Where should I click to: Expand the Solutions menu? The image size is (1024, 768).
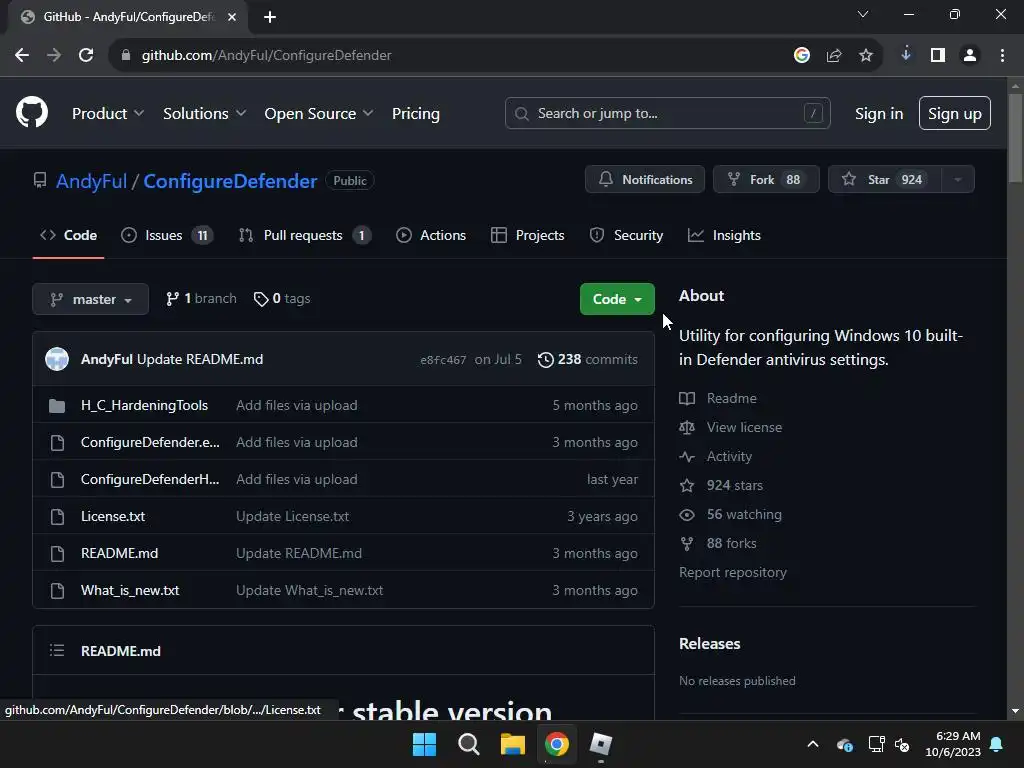click(204, 114)
